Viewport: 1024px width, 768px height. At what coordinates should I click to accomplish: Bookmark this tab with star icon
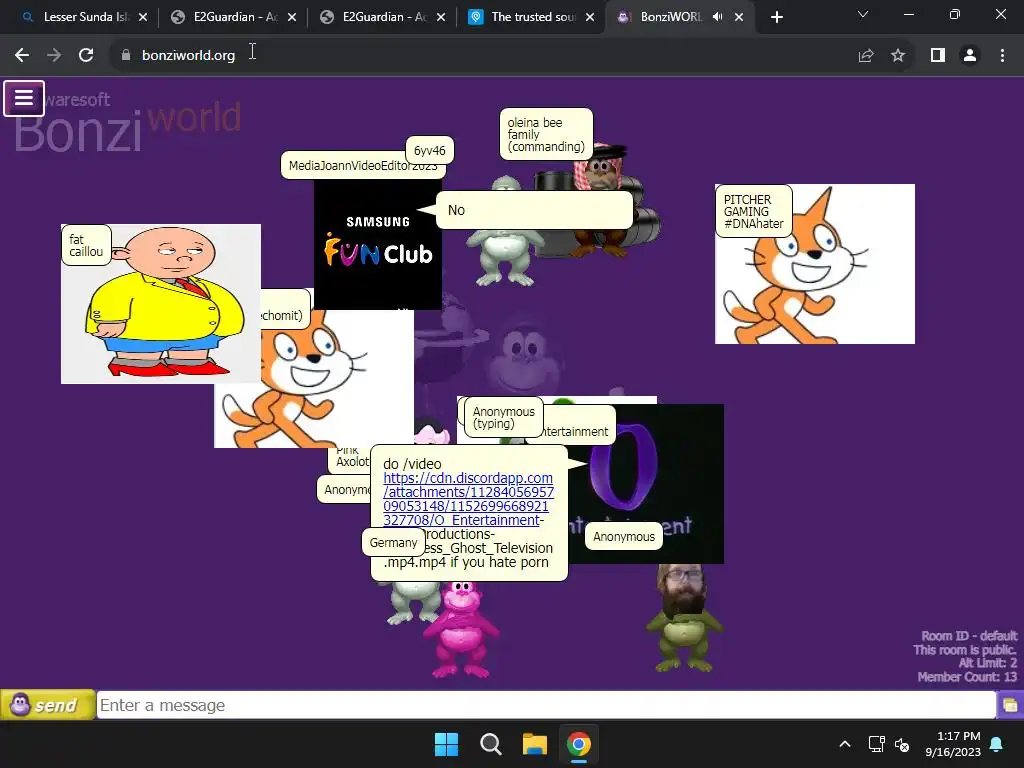[898, 56]
